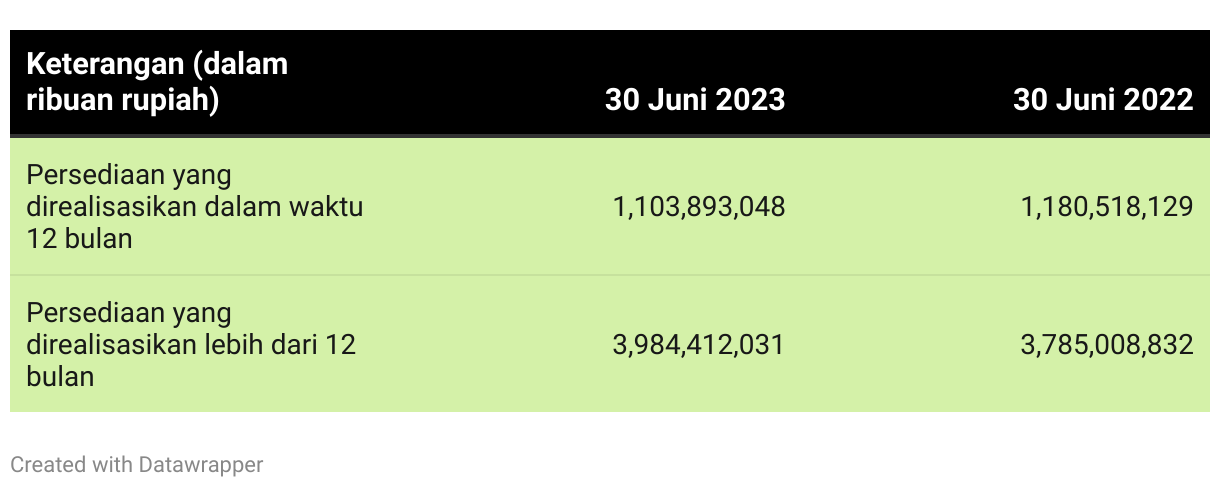
Task: Select the value 1,103,893,048
Action: (699, 207)
